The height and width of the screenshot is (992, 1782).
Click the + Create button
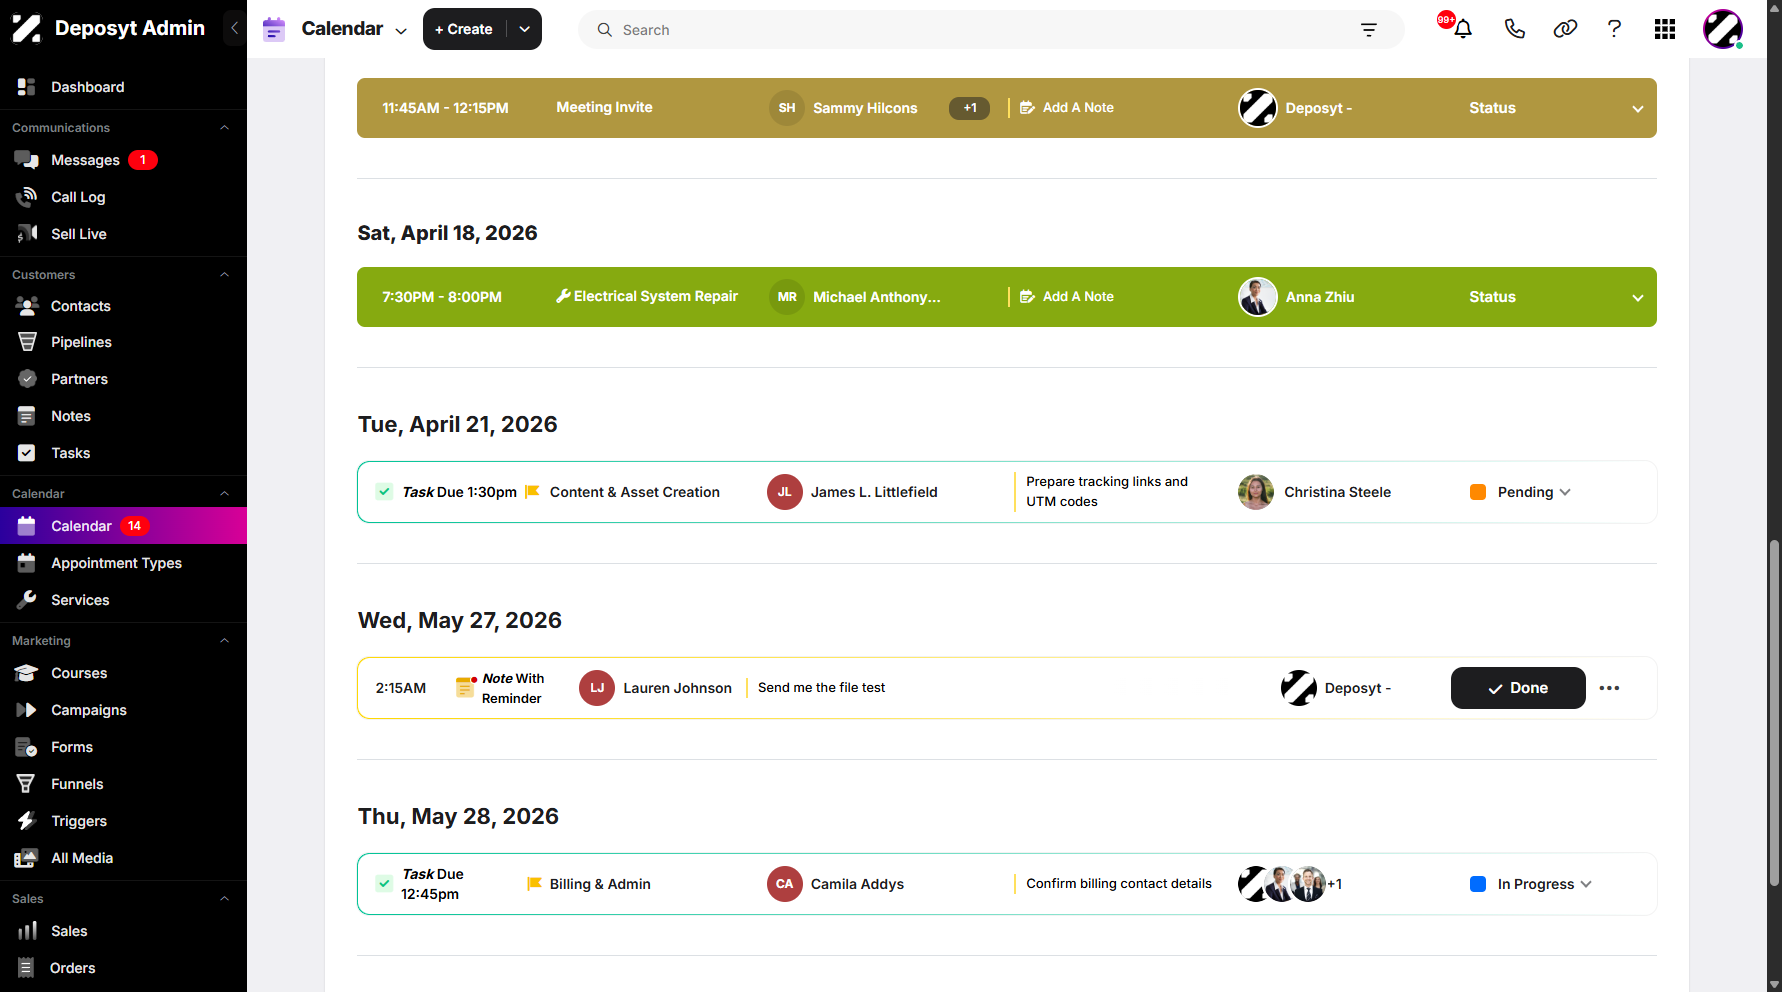coord(464,29)
